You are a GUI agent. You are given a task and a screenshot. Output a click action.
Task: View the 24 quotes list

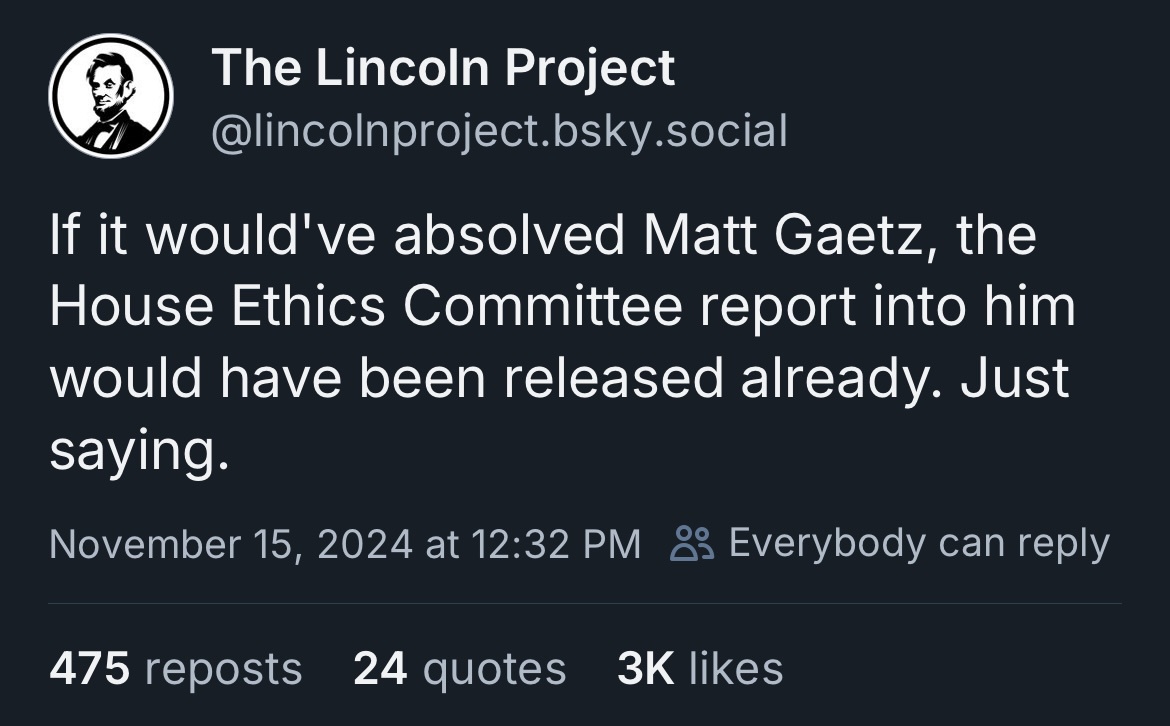460,668
